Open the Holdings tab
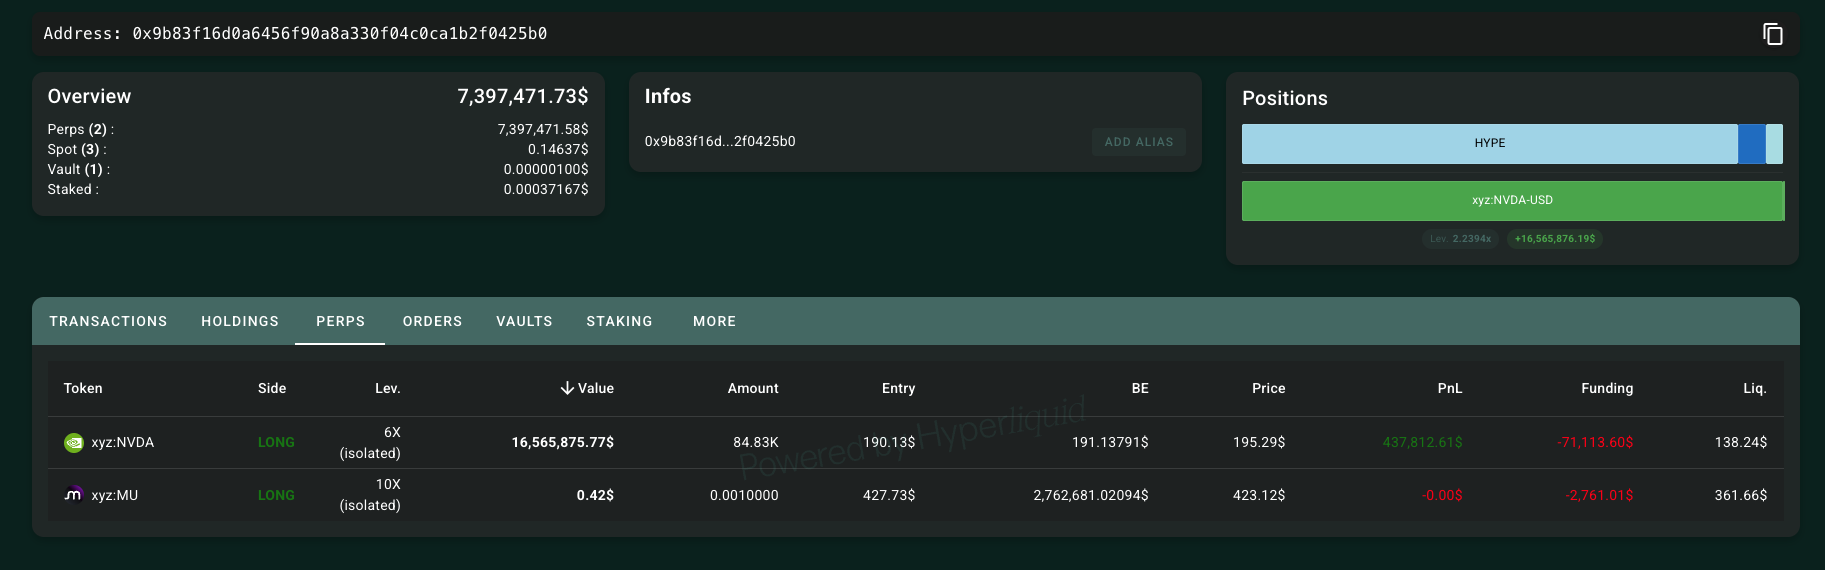 pyautogui.click(x=240, y=321)
